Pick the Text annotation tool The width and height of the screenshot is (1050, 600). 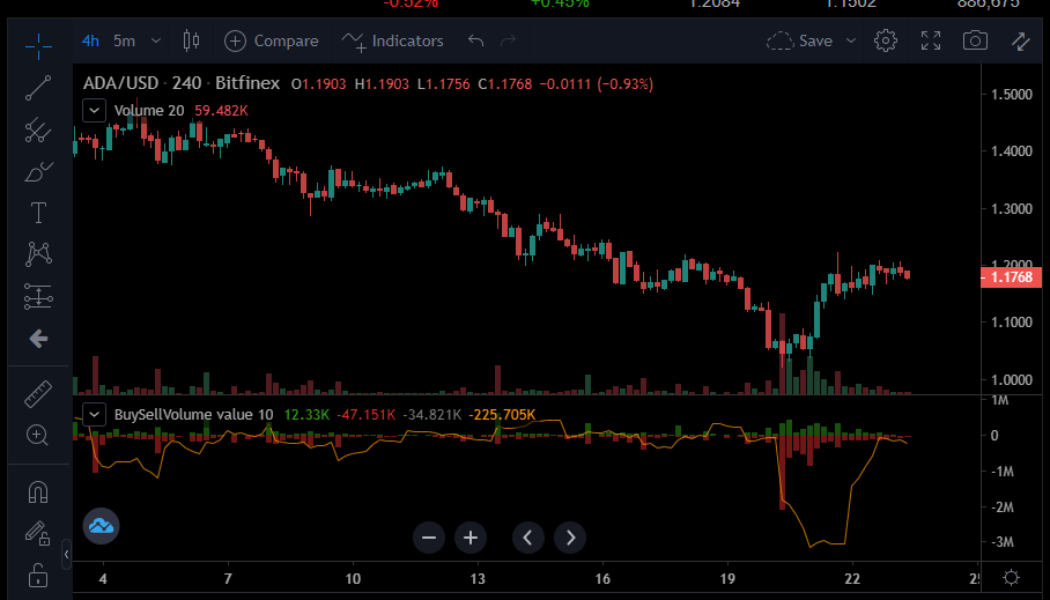click(x=37, y=212)
